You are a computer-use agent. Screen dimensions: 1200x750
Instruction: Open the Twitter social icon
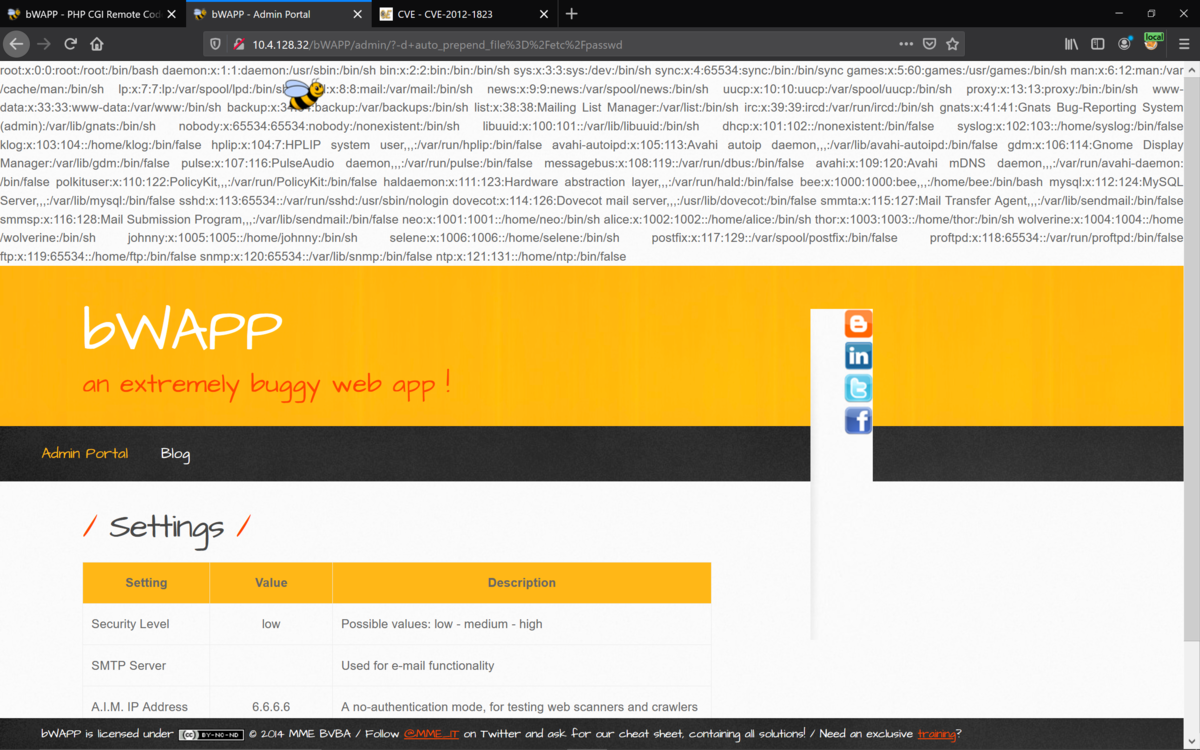(858, 388)
